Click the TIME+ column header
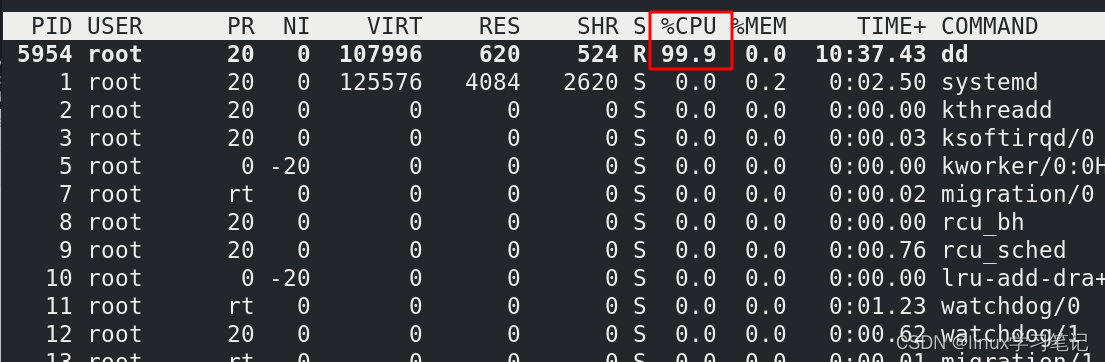The image size is (1105, 362). 891,27
